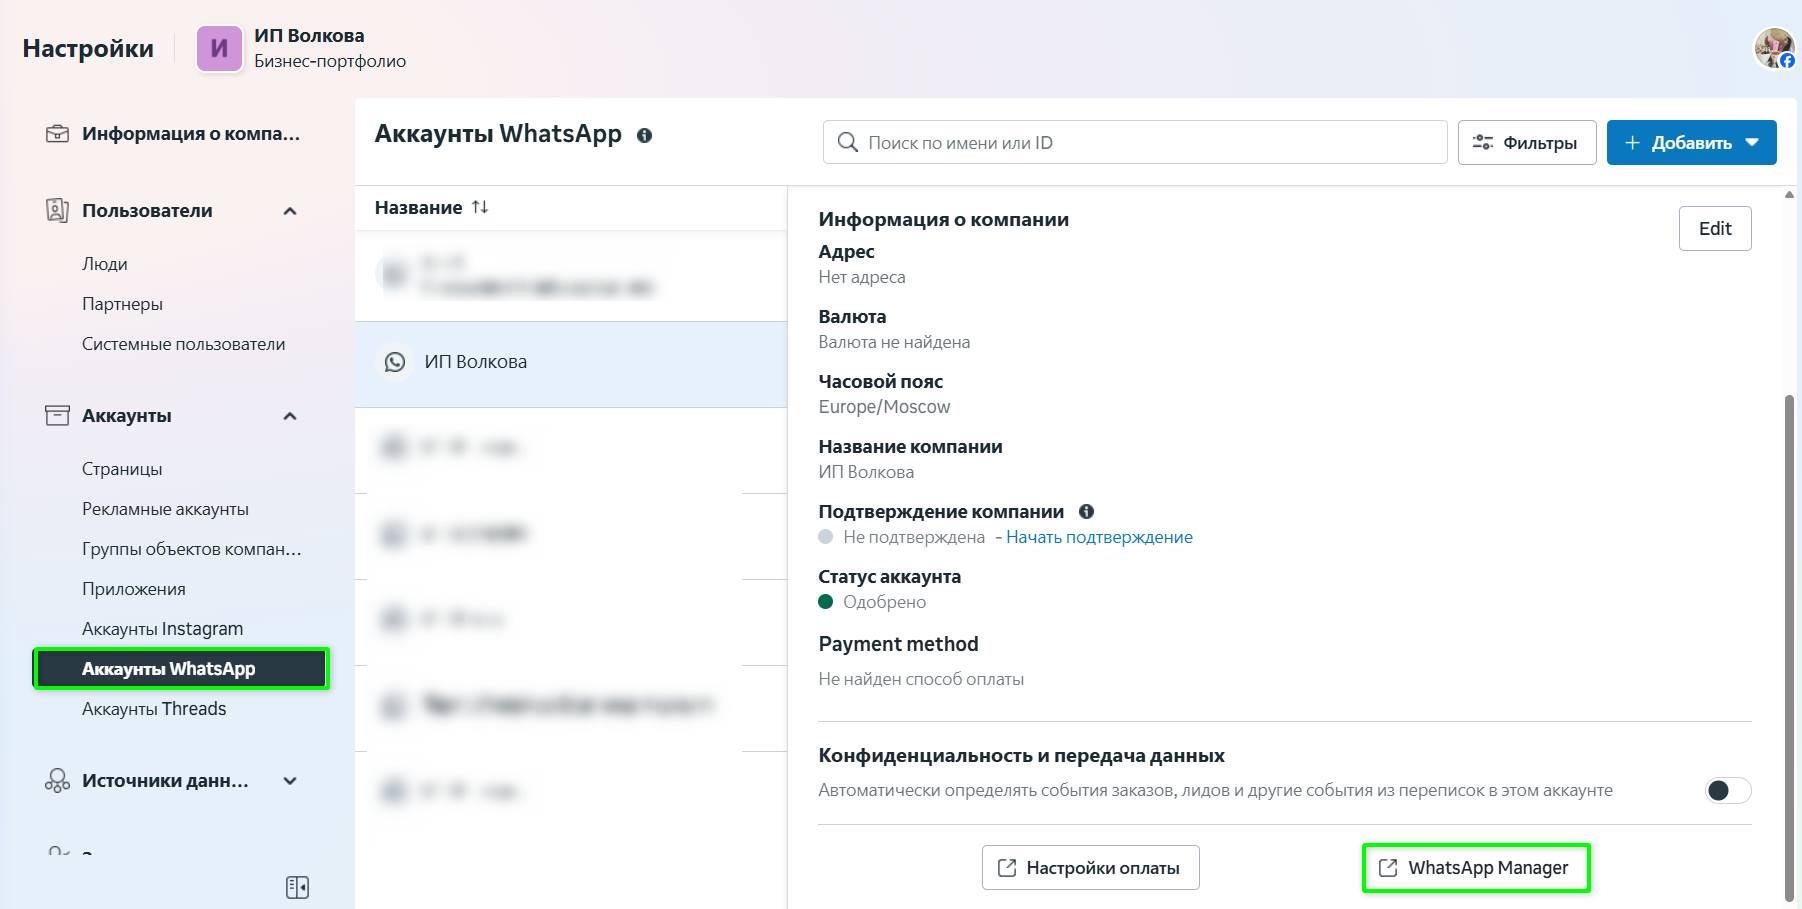Screen dimensions: 1802x909
Task: Collapse the sidebar using the bottom panel icon
Action: tap(297, 887)
